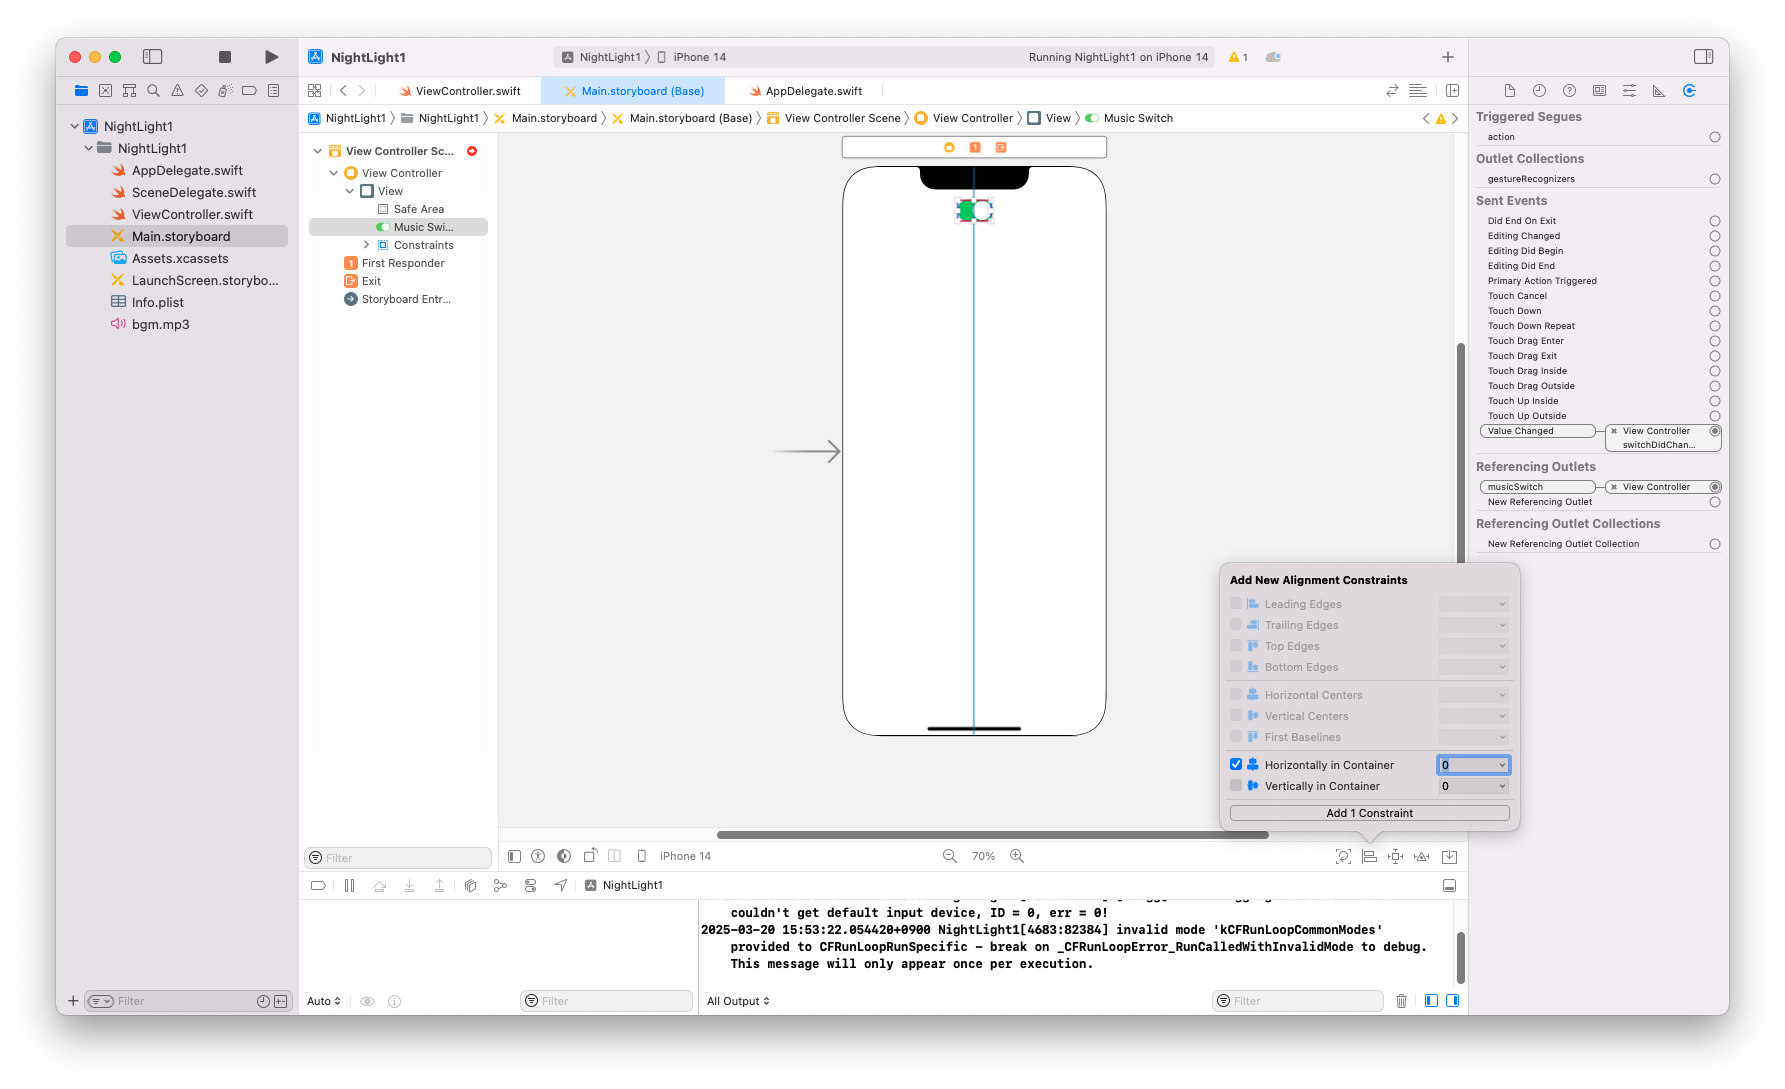Viewport: 1785px width, 1089px height.
Task: Collapse the NightLight1 project root
Action: tap(75, 126)
